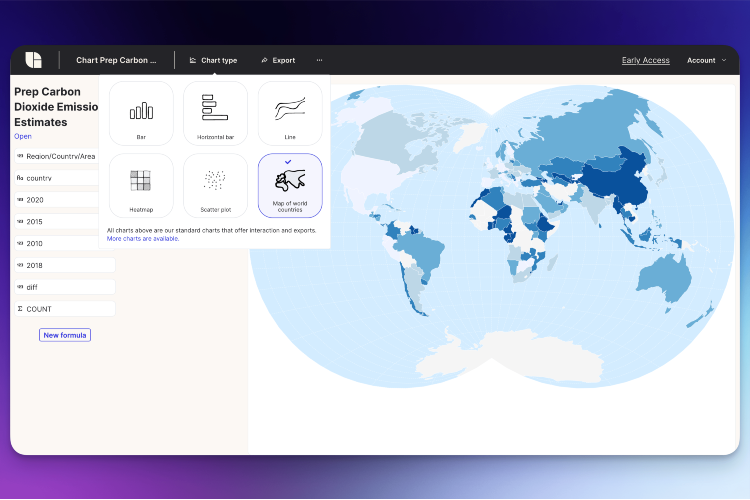Click the sigma icon beside COUNT
Viewport: 750px width, 500px height.
click(20, 309)
